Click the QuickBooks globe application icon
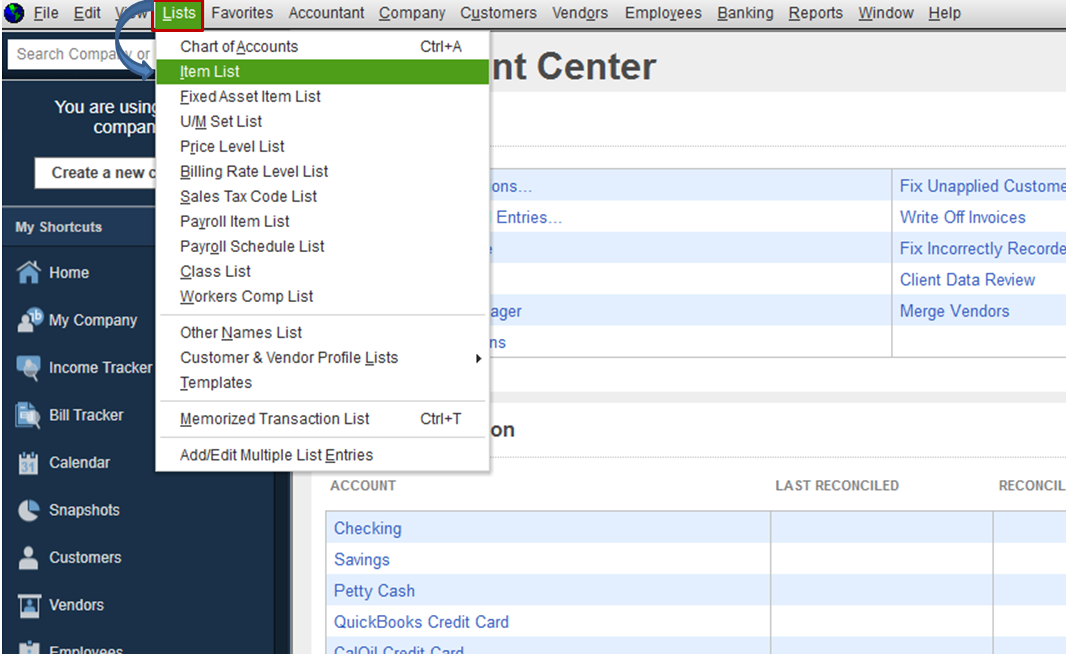 click(x=14, y=12)
